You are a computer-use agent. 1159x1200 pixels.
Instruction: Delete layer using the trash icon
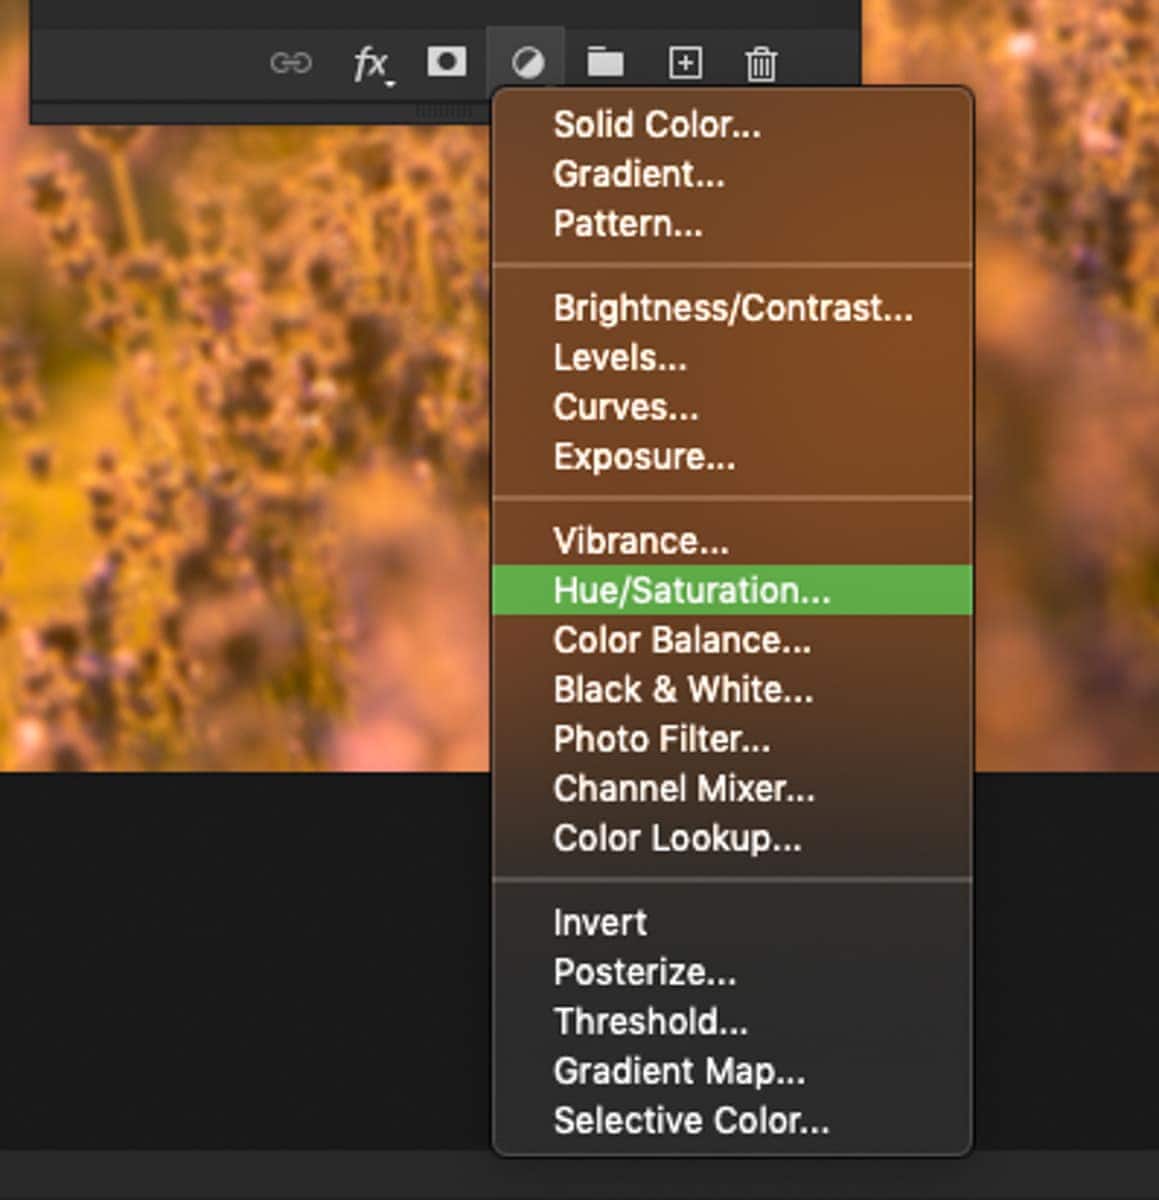pos(761,63)
